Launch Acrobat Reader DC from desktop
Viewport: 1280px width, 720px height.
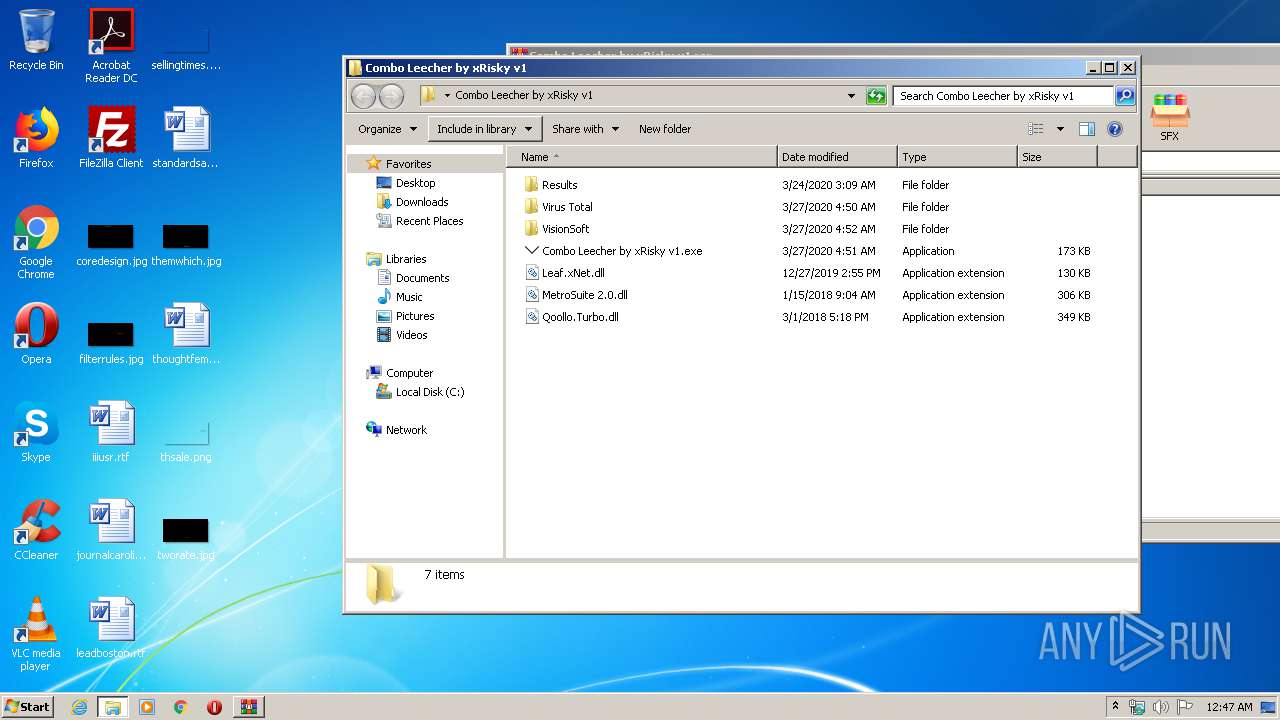[x=111, y=46]
